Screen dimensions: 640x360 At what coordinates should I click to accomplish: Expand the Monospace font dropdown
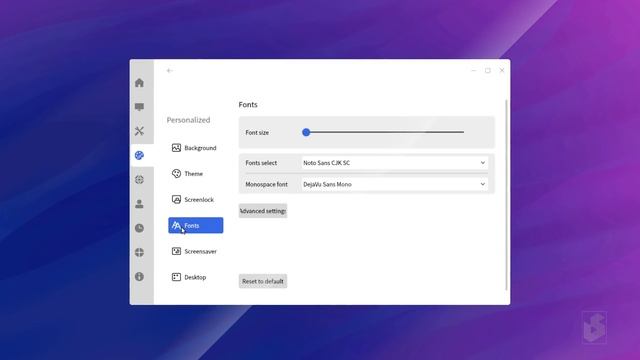click(x=394, y=184)
